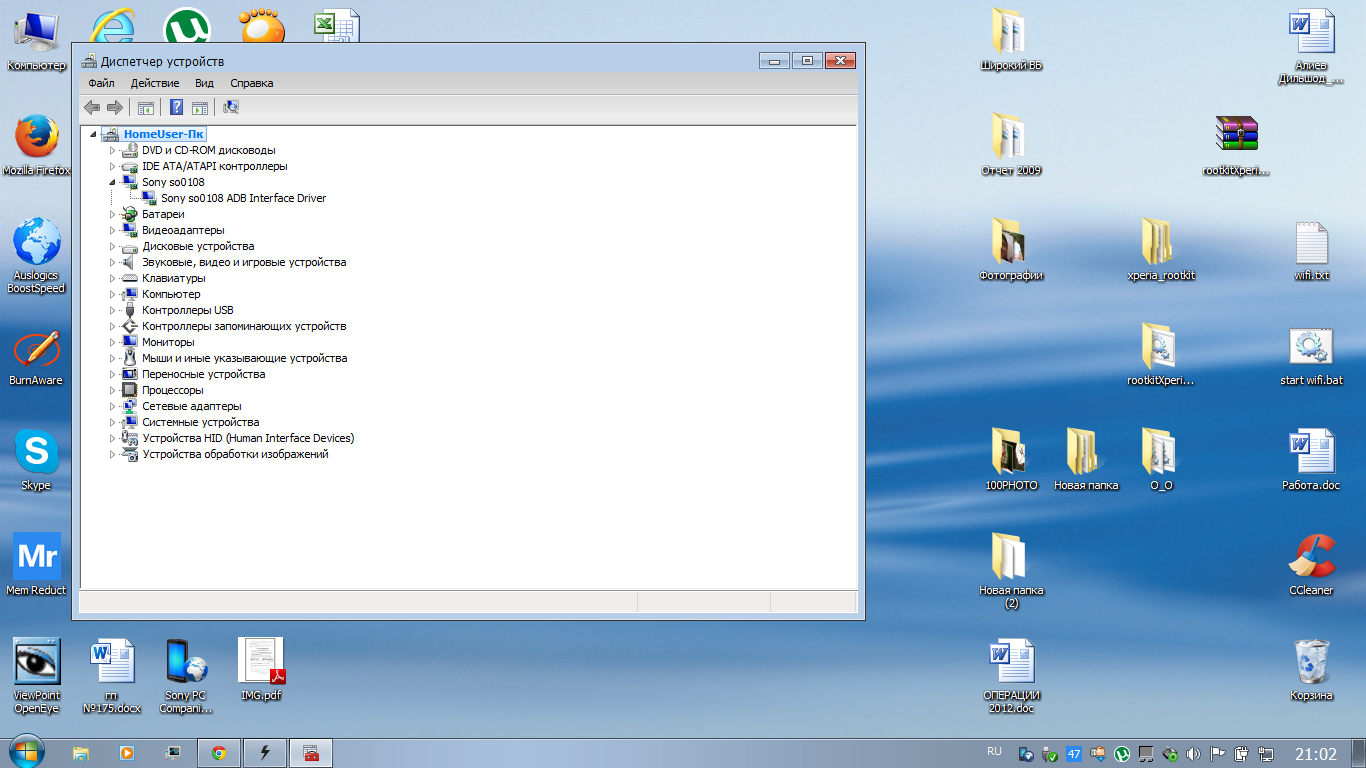Image resolution: width=1366 pixels, height=768 pixels.
Task: Open the Действие menu
Action: [x=155, y=83]
